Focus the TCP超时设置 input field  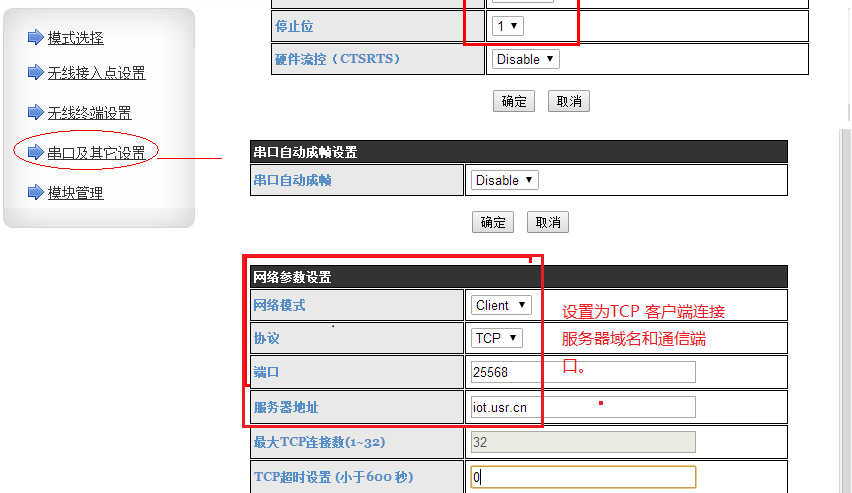tap(582, 477)
